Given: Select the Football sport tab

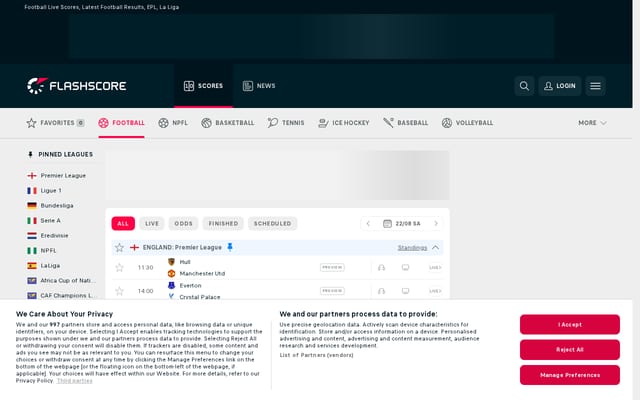Looking at the screenshot, I should tap(121, 123).
